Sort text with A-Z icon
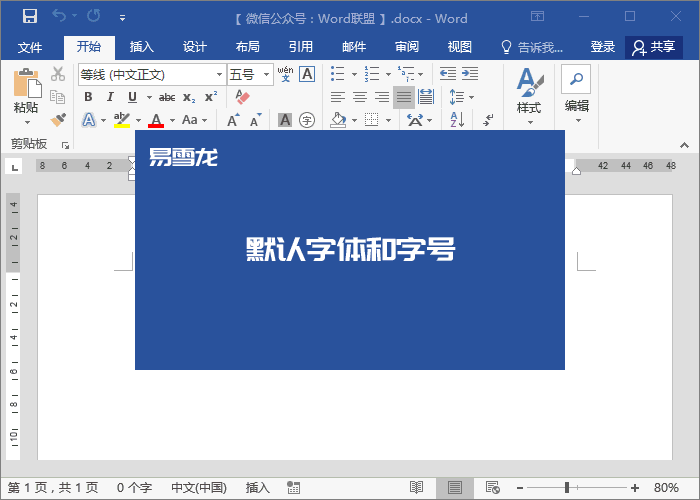Image resolution: width=700 pixels, height=500 pixels. click(457, 120)
